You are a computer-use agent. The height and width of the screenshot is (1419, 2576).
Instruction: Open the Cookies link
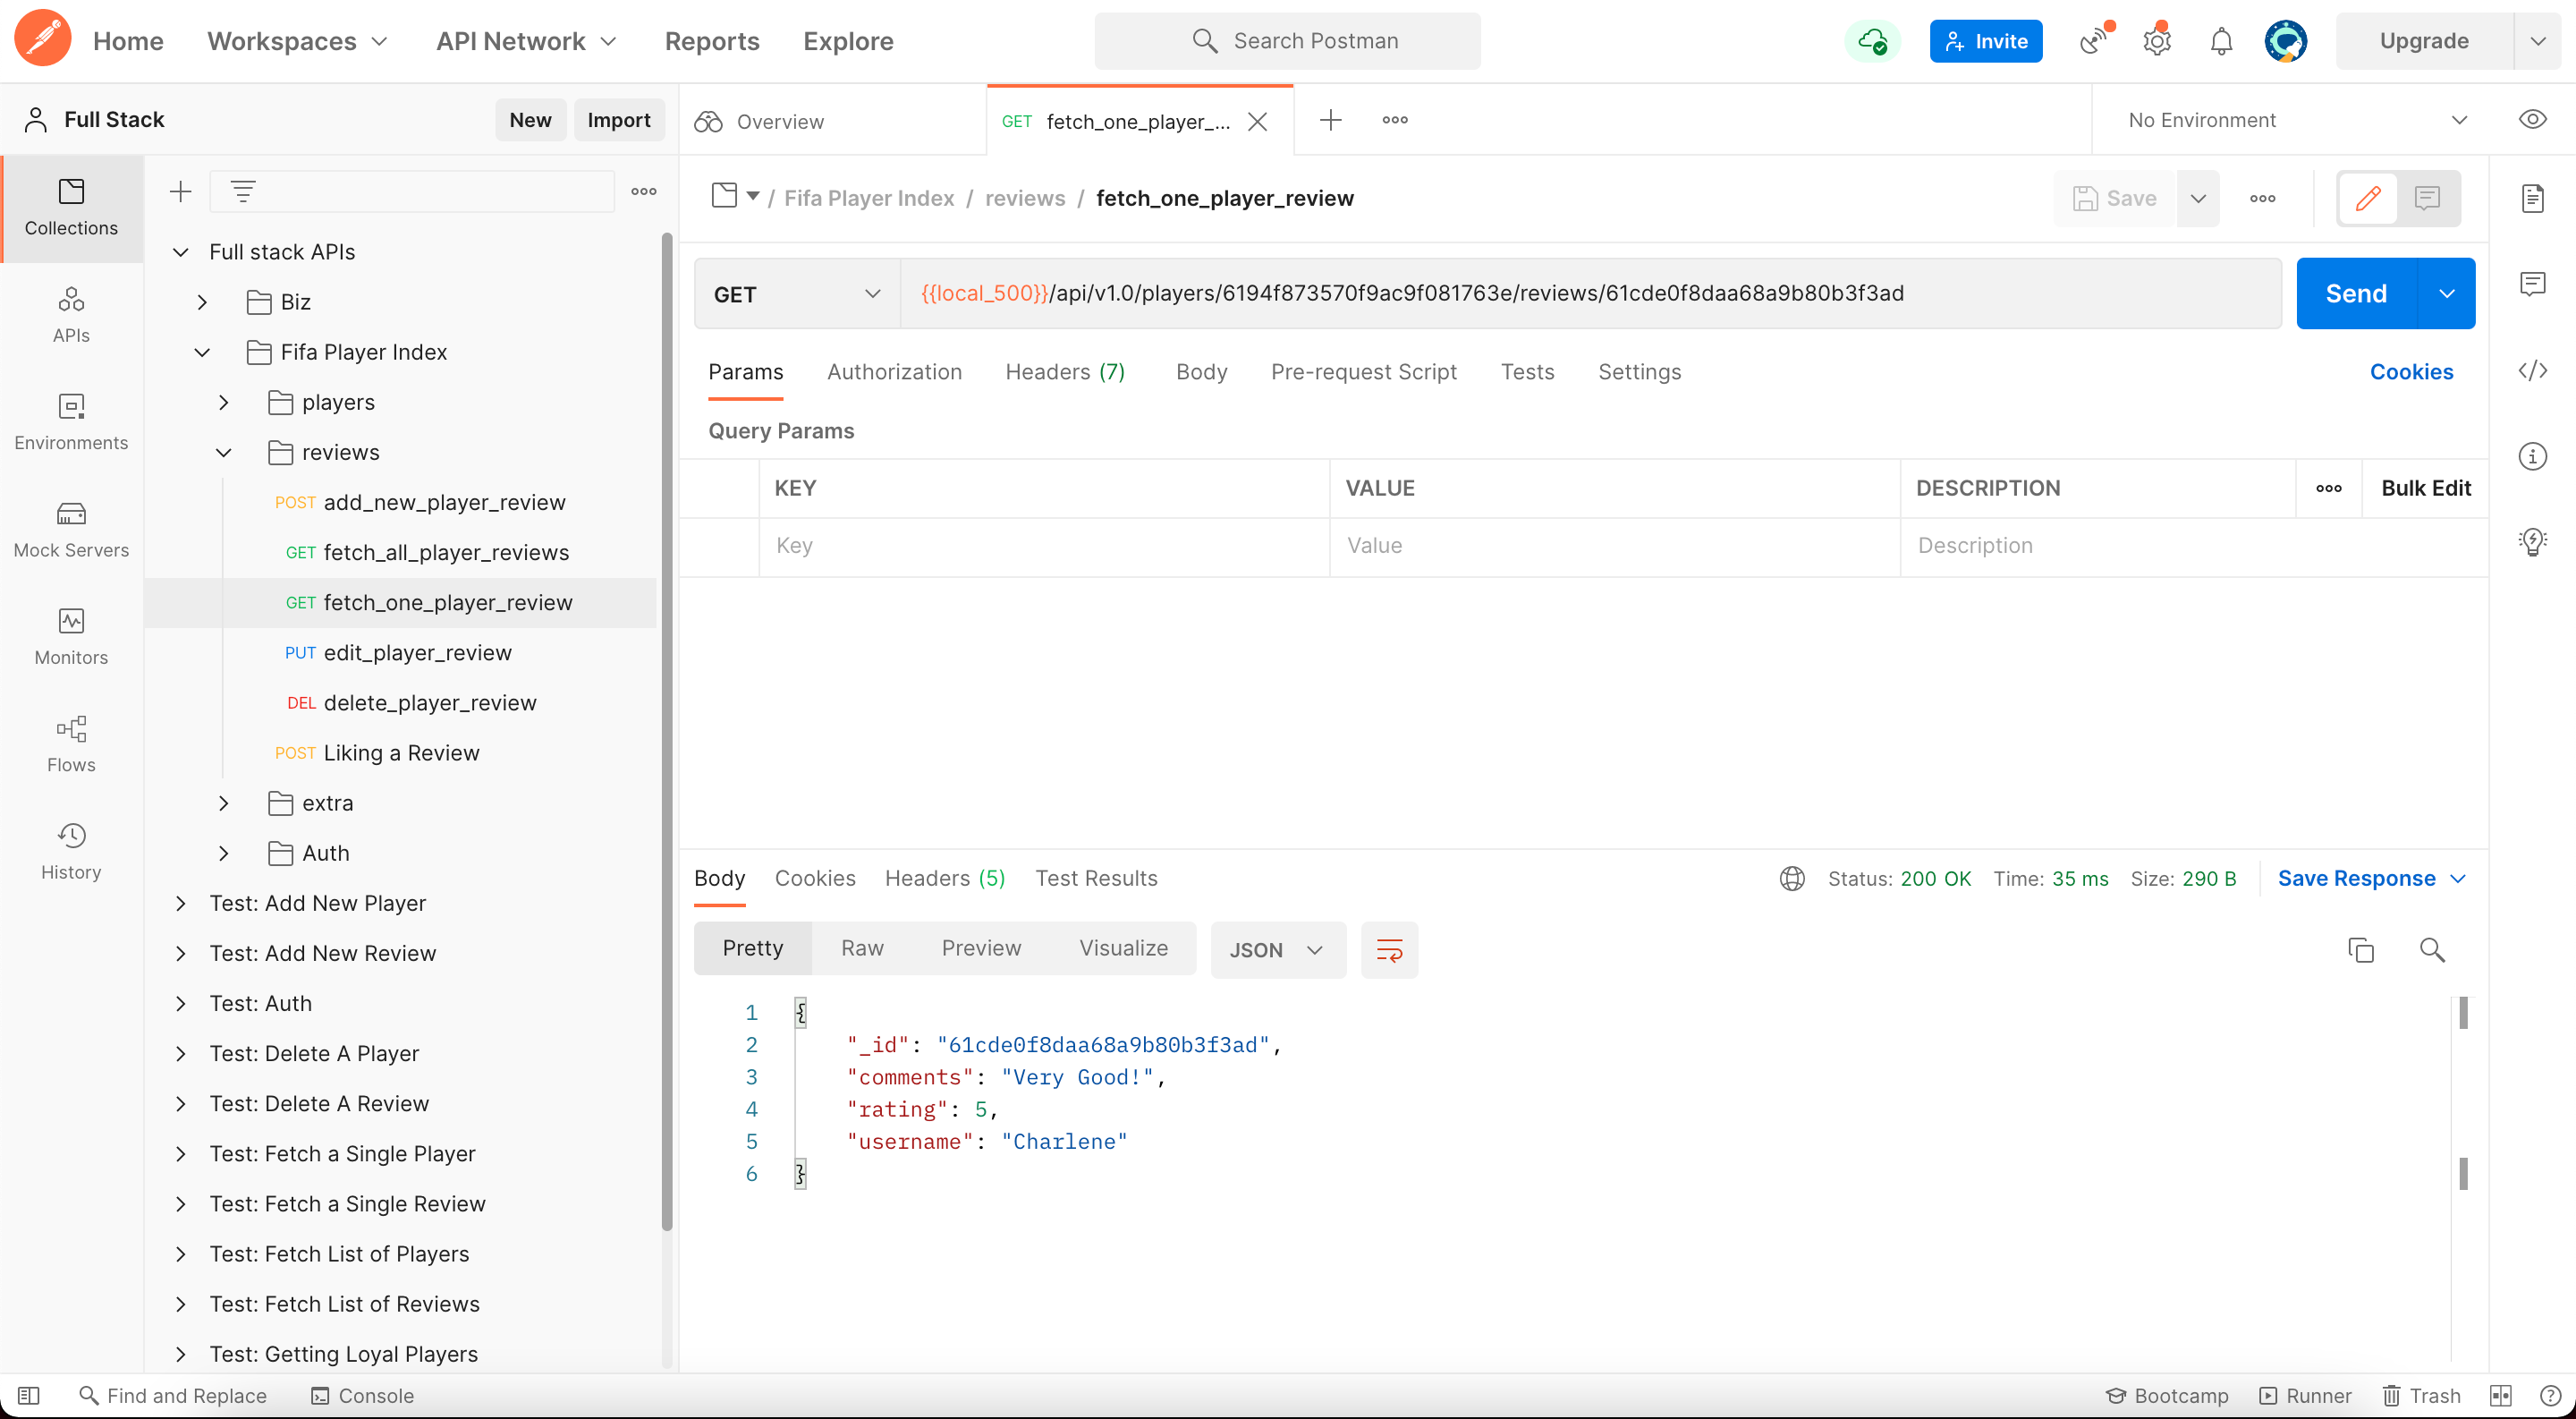pyautogui.click(x=2411, y=372)
